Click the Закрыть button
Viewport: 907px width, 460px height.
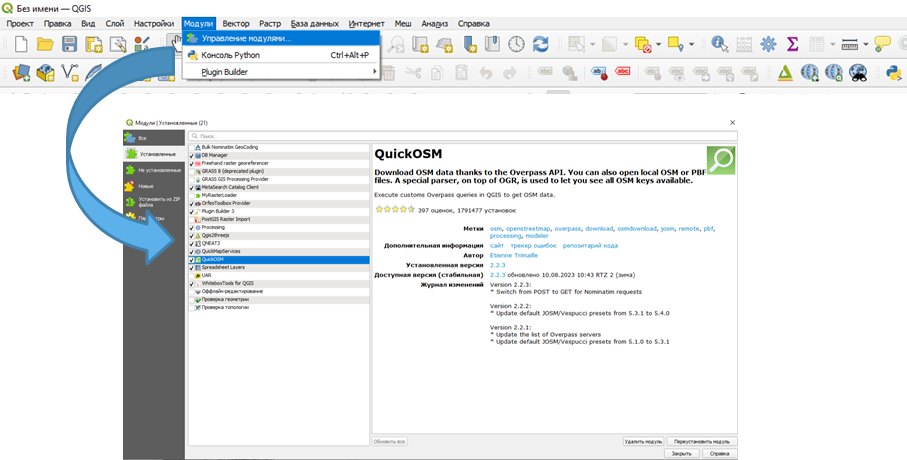coord(681,454)
